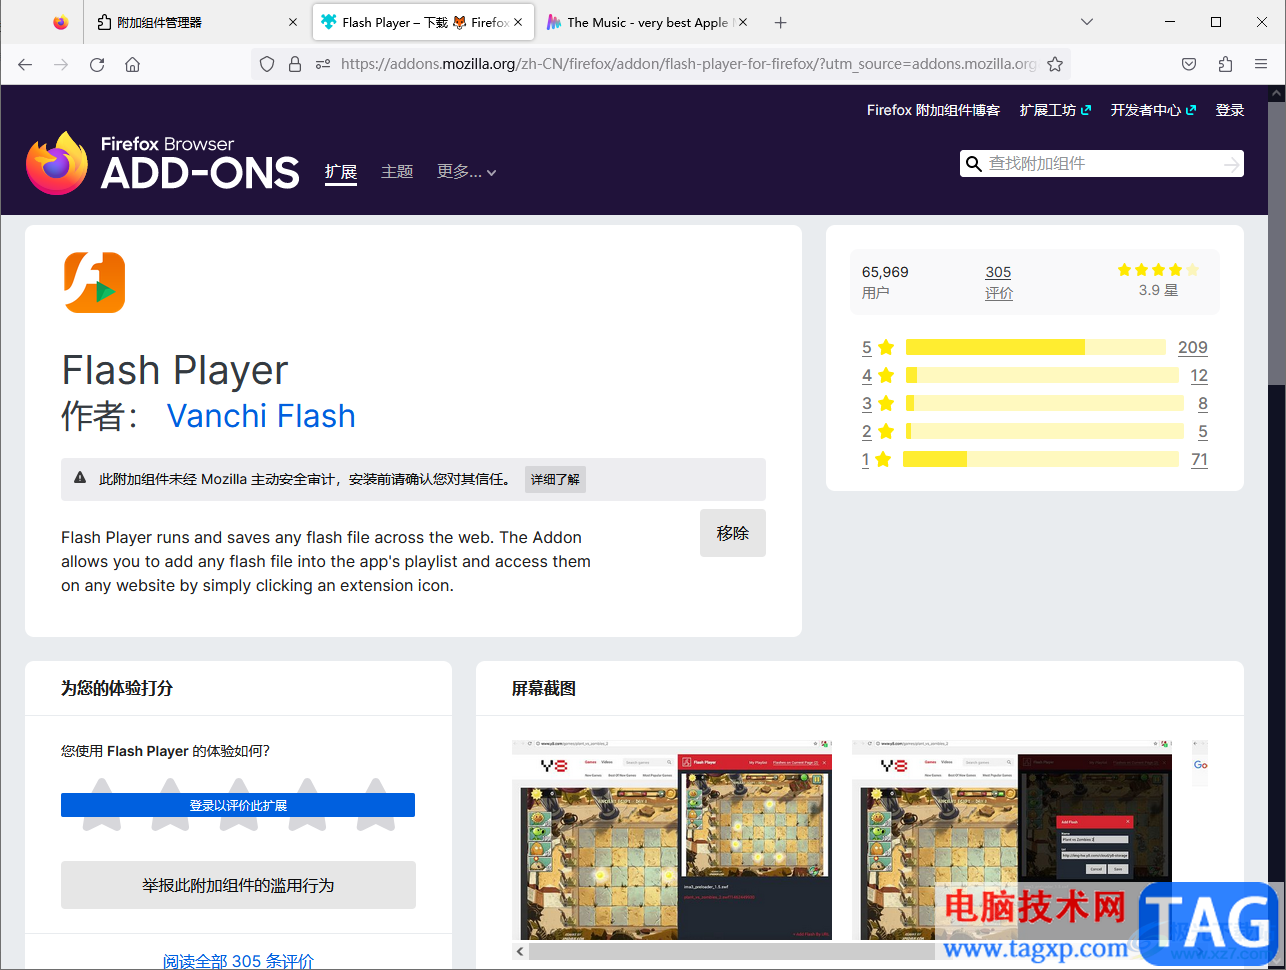The height and width of the screenshot is (970, 1286).
Task: Open the Extensions puzzle-piece toolbar icon
Action: pyautogui.click(x=1225, y=64)
